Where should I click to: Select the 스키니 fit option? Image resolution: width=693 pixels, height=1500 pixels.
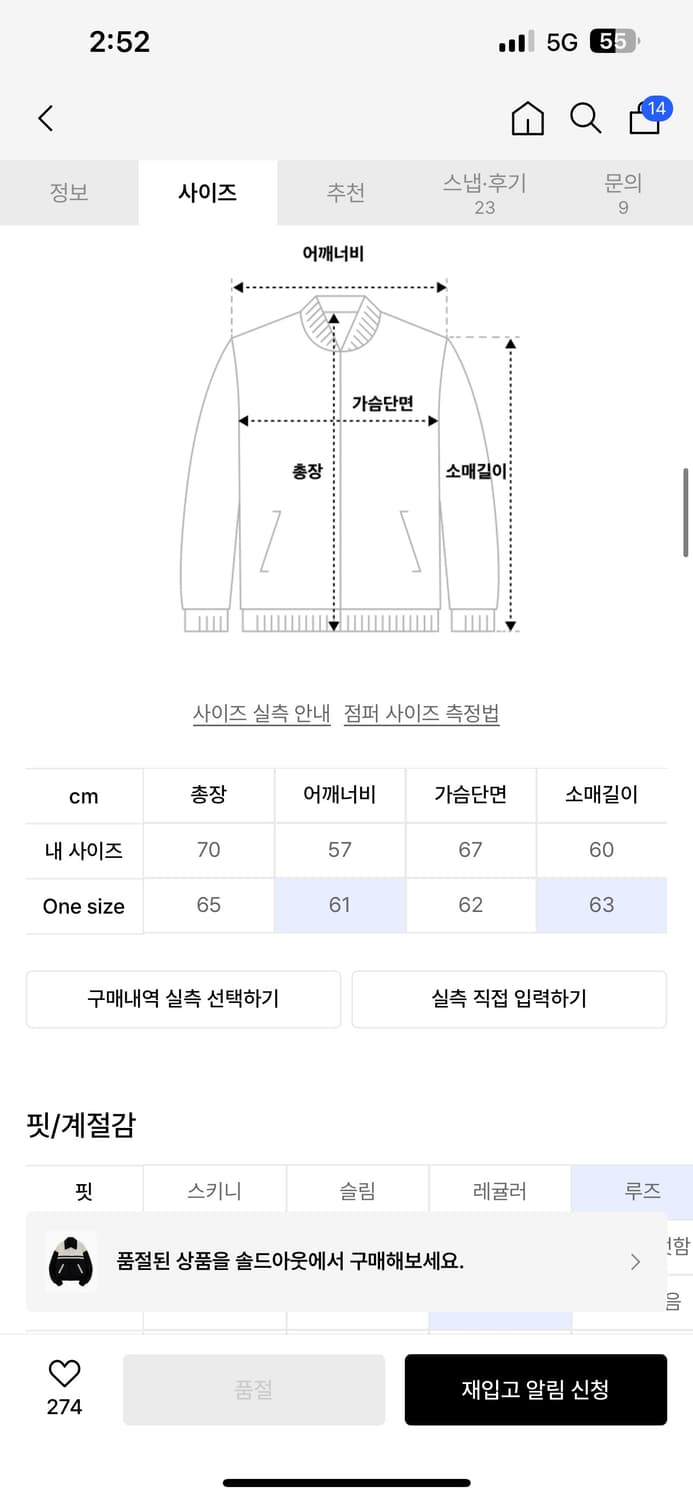tap(213, 1190)
